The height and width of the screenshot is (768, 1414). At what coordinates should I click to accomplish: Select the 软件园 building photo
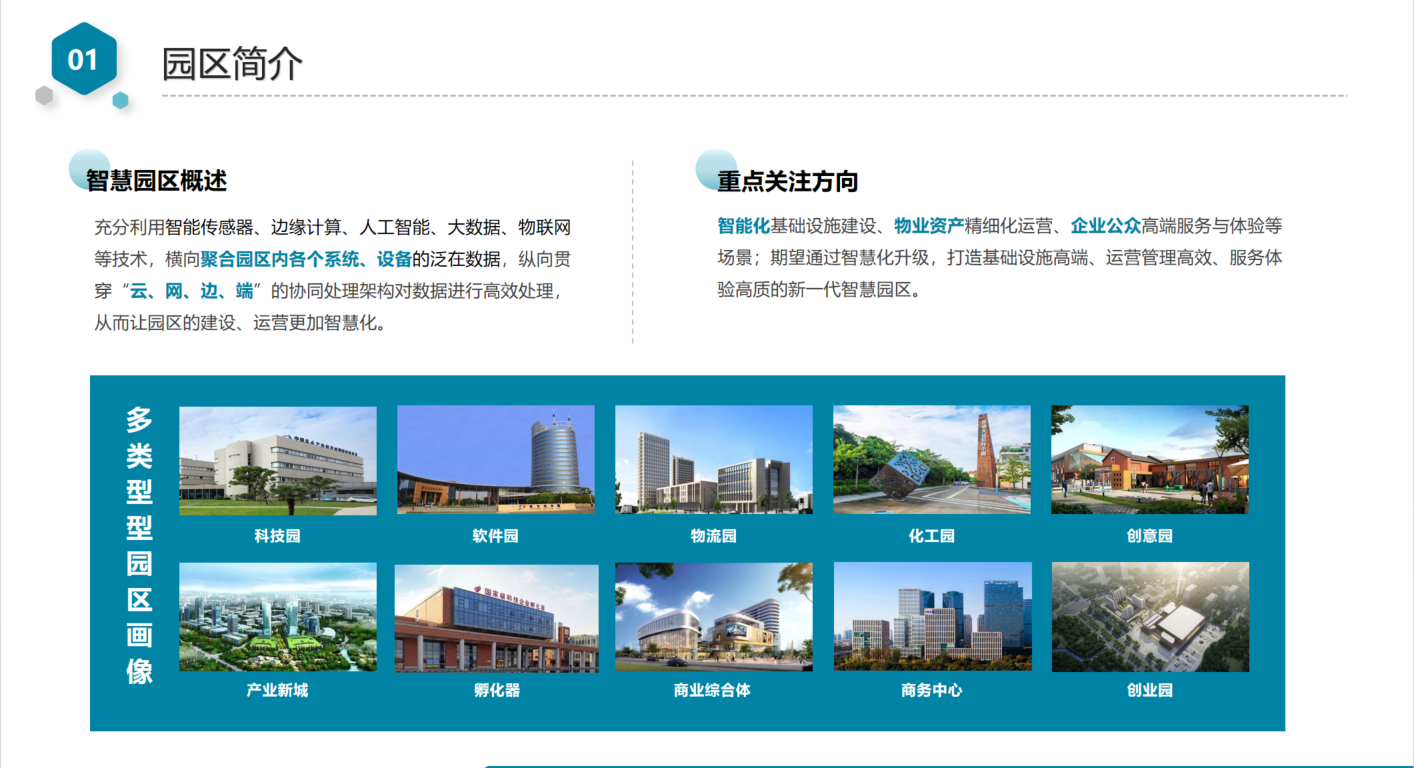(496, 460)
